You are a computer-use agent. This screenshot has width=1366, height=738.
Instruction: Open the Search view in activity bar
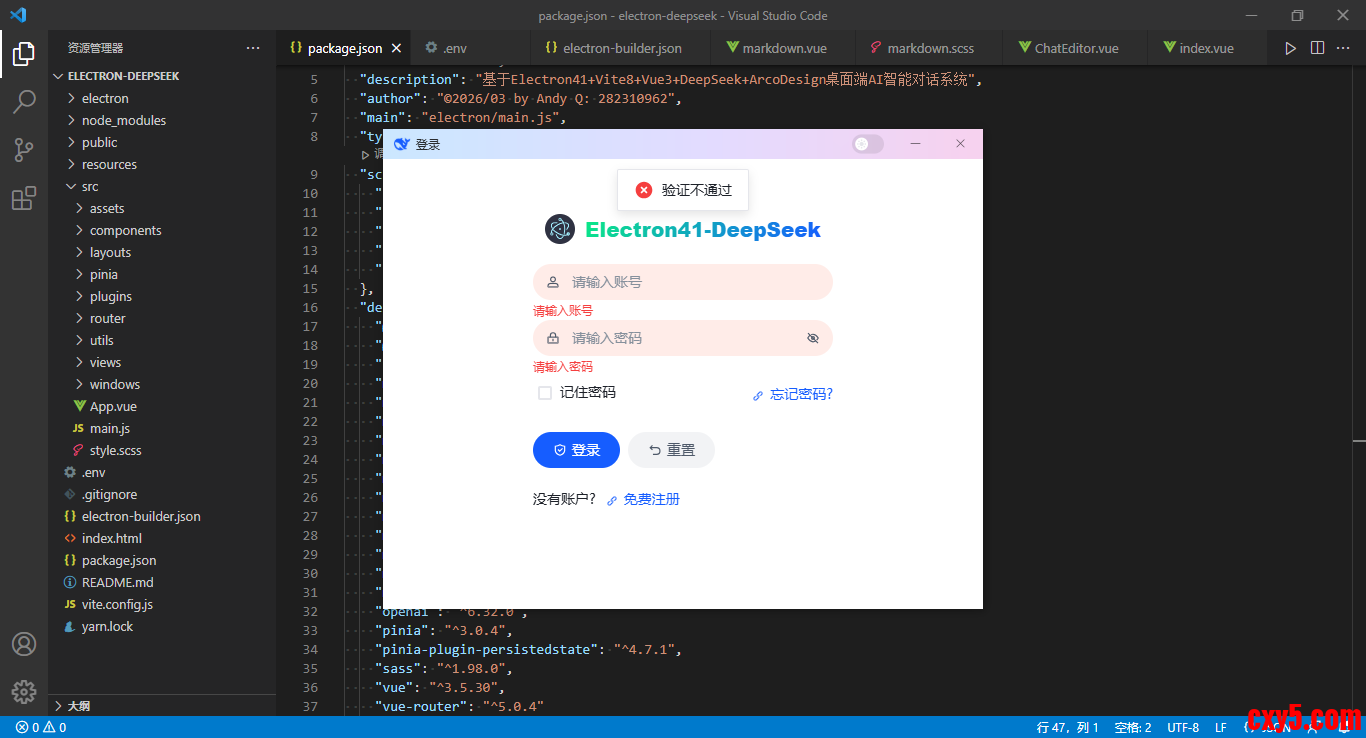[24, 101]
